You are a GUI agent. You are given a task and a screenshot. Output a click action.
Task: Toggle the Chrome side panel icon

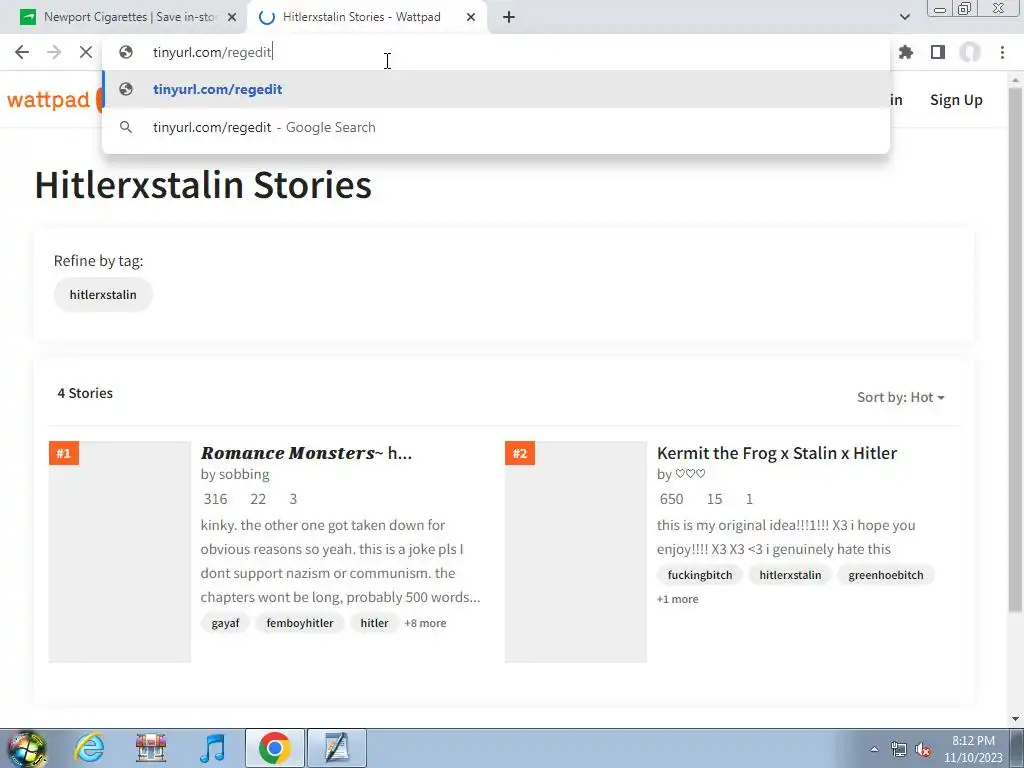tap(938, 52)
